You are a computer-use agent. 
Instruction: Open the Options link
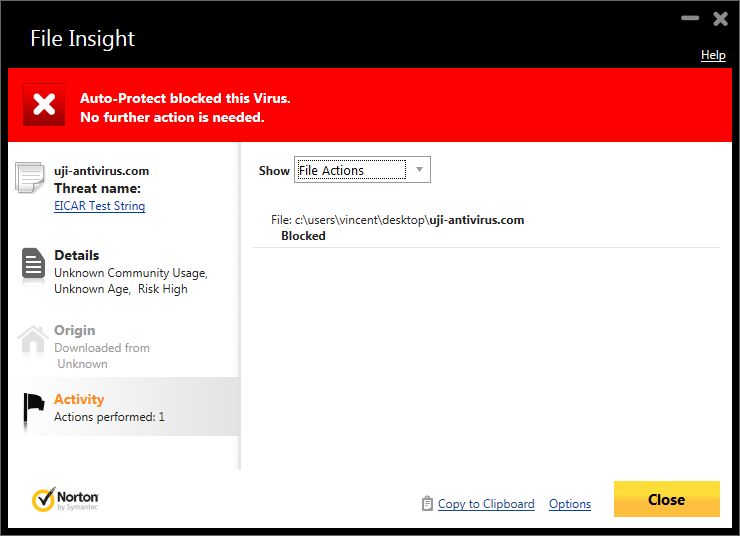(x=570, y=504)
